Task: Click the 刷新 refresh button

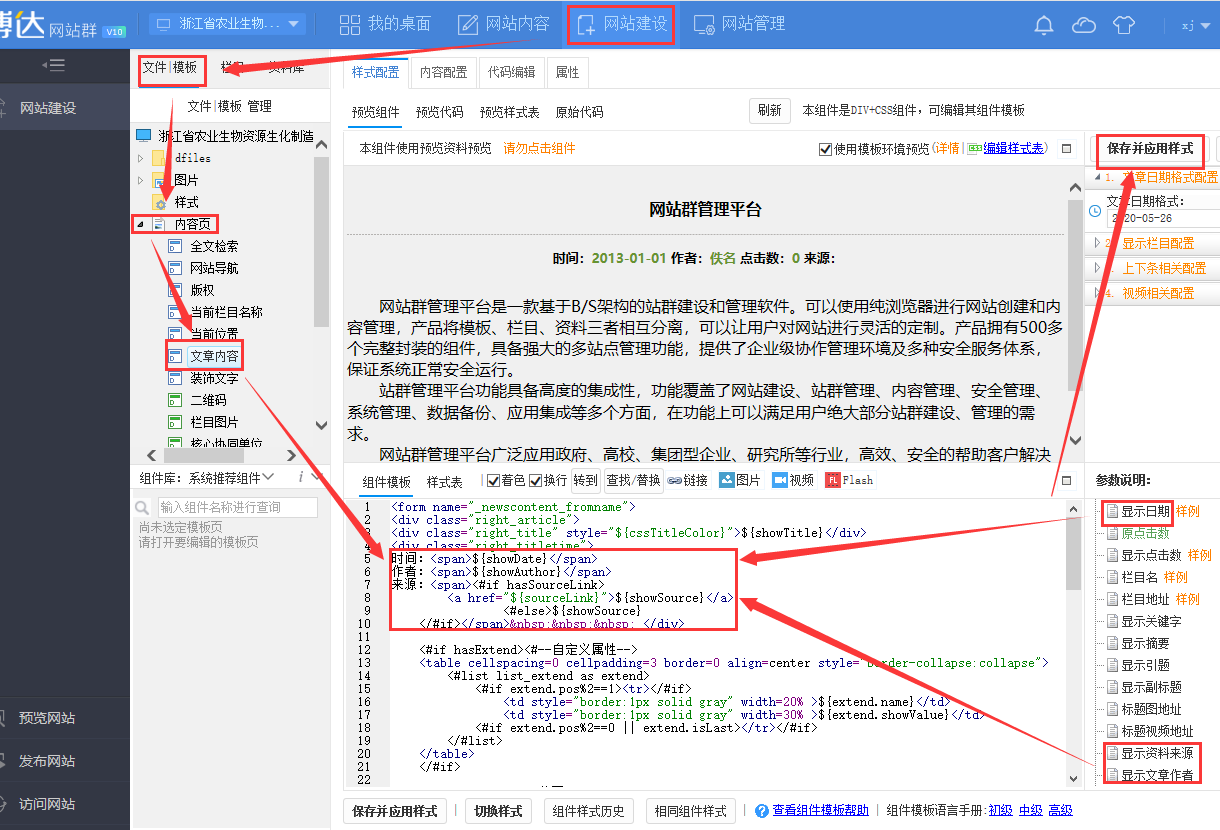Action: [770, 111]
